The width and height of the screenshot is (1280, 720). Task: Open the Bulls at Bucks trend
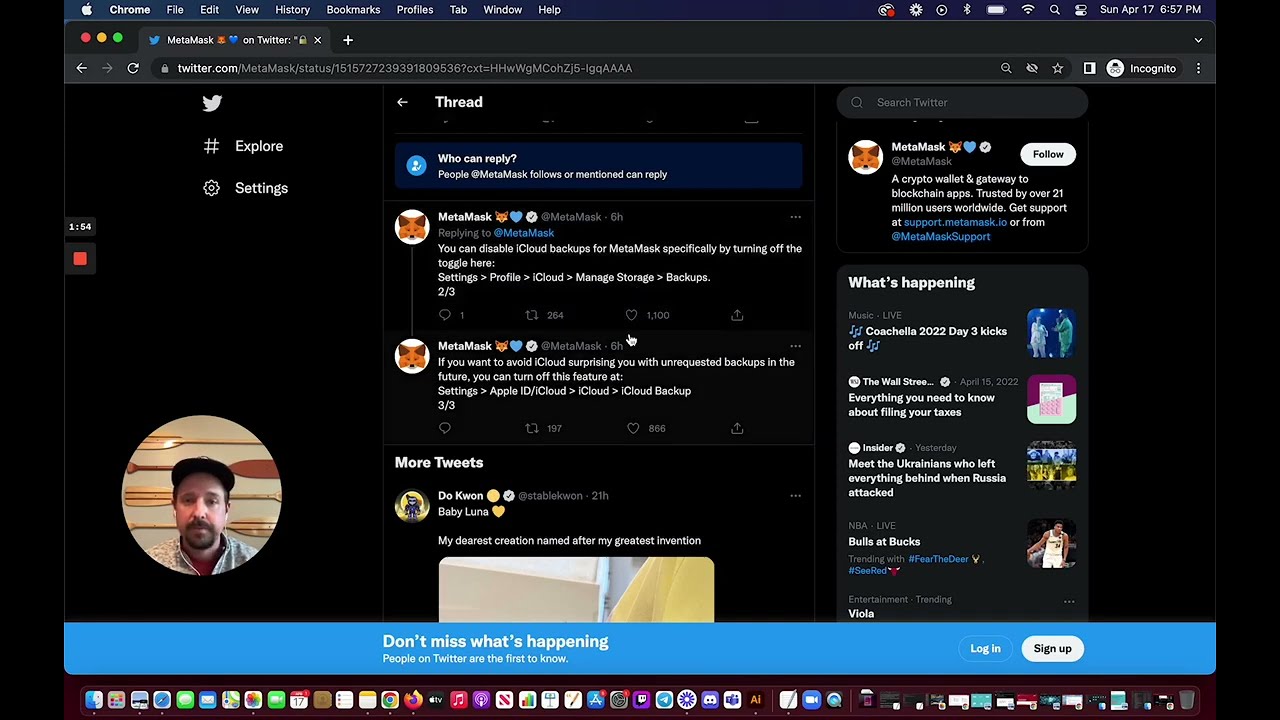click(x=884, y=542)
